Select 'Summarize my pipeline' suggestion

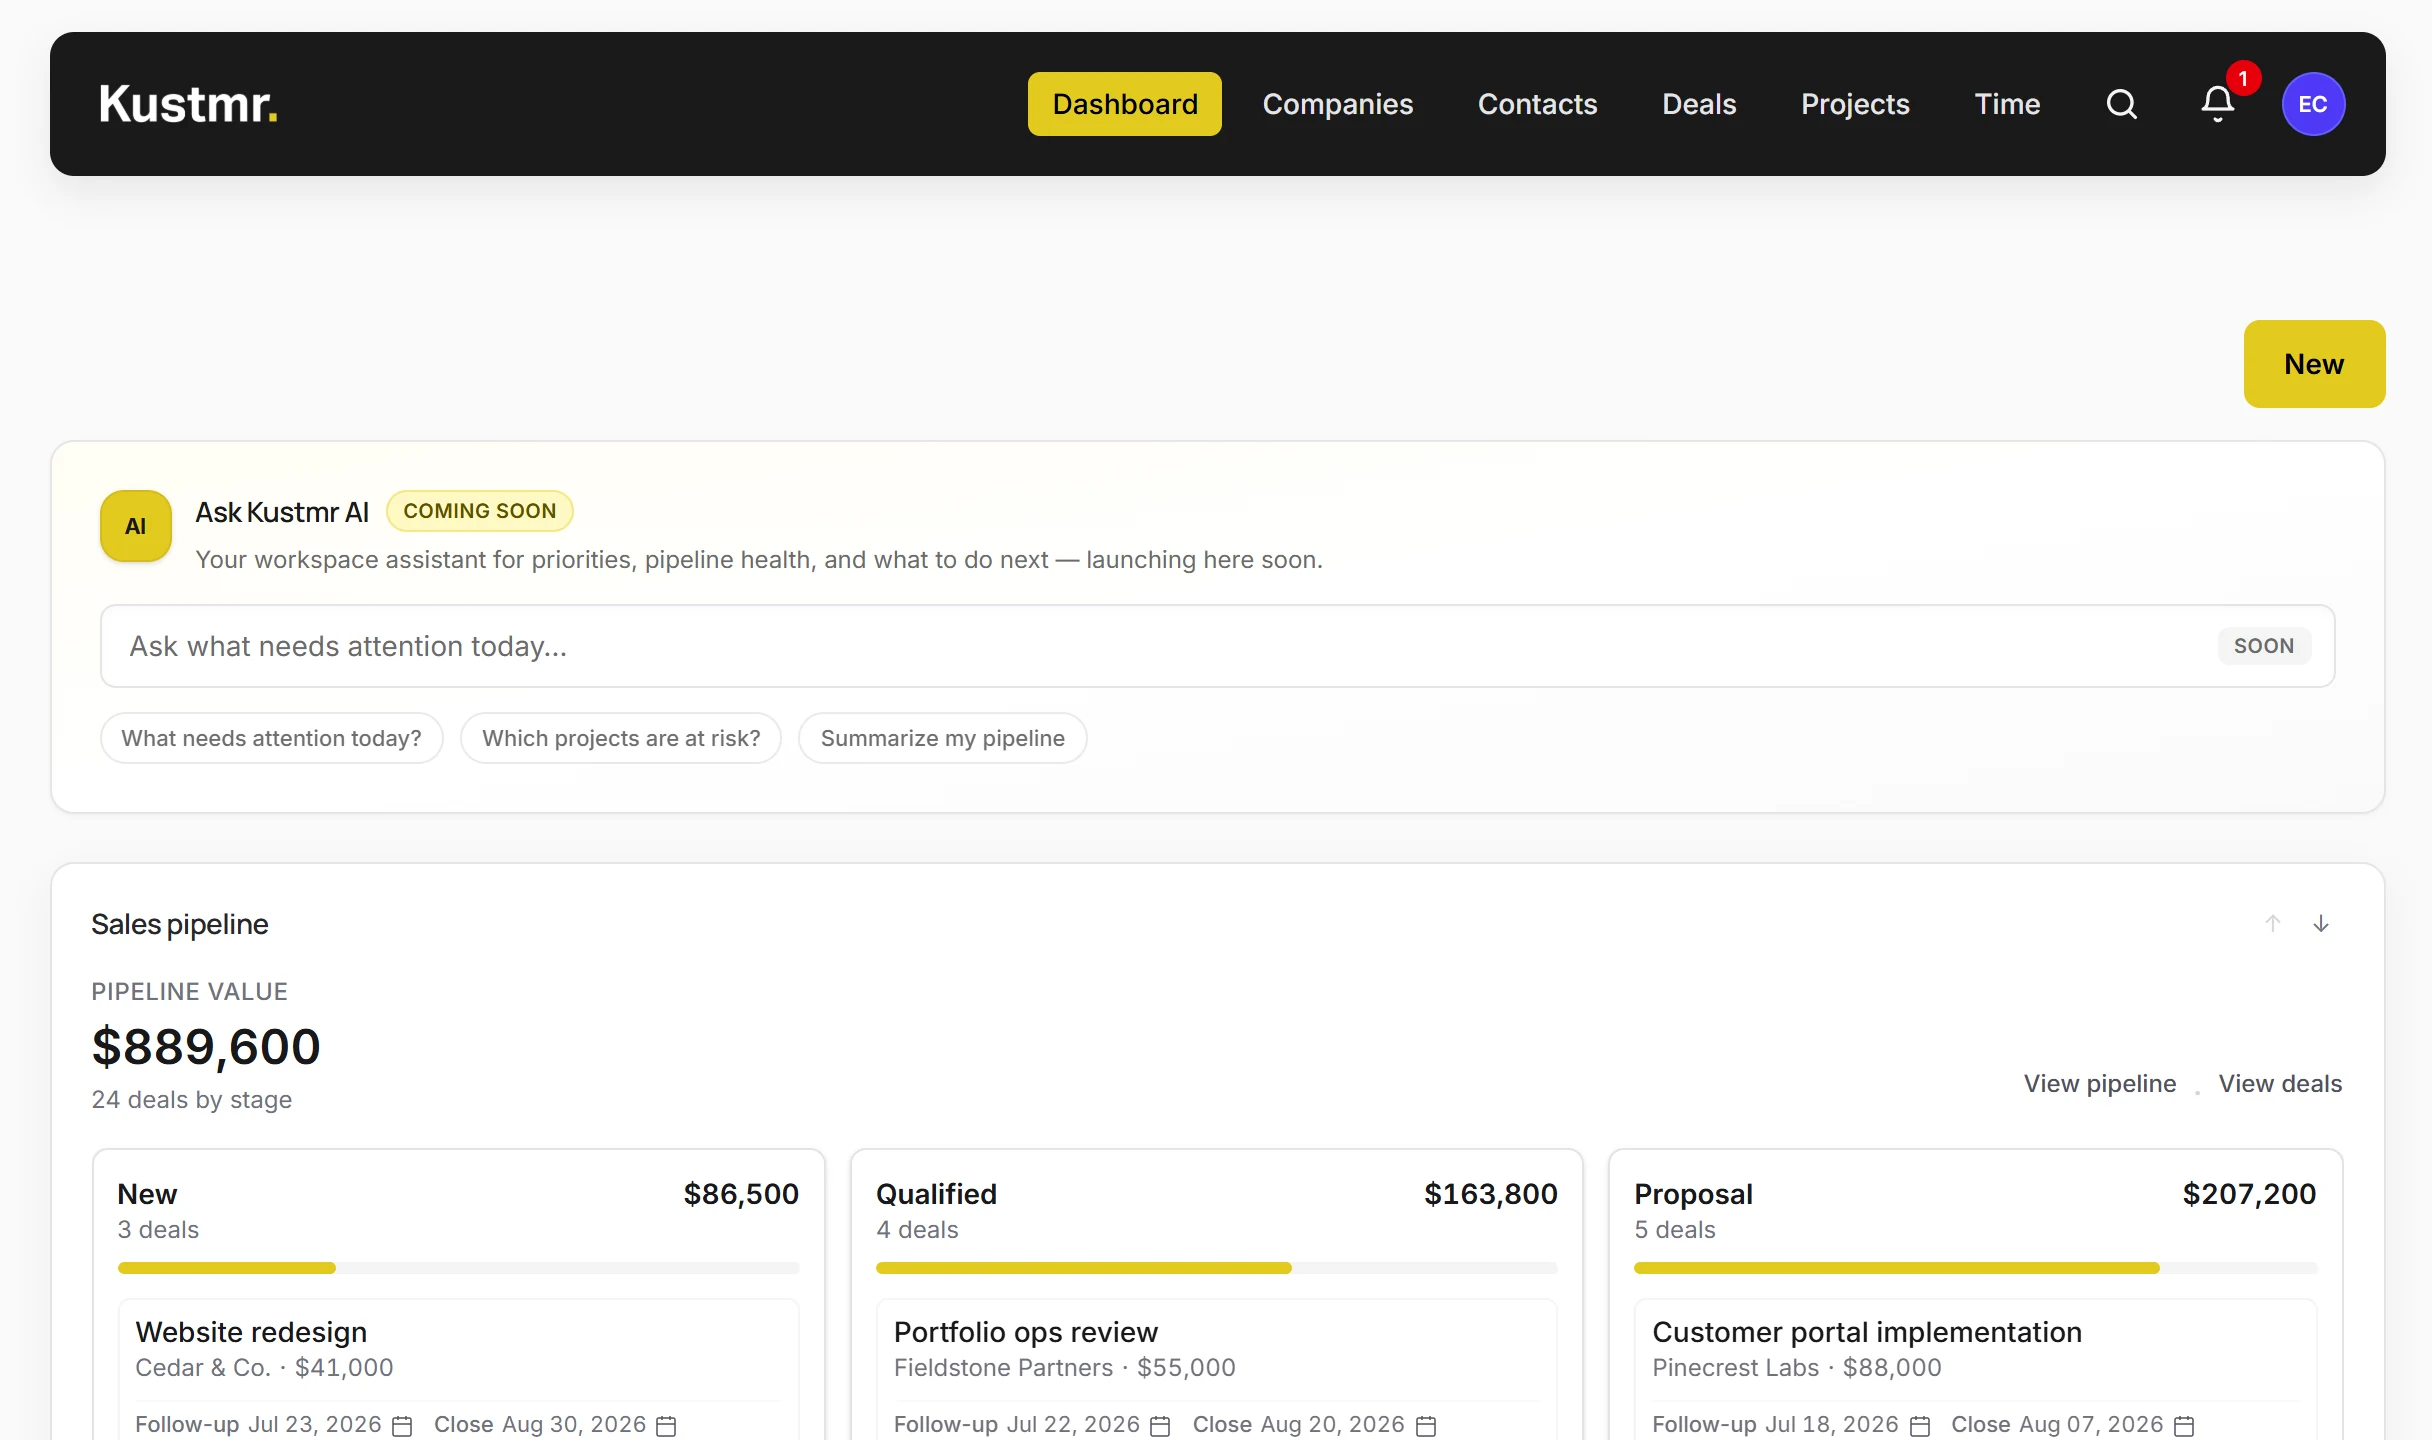[942, 738]
